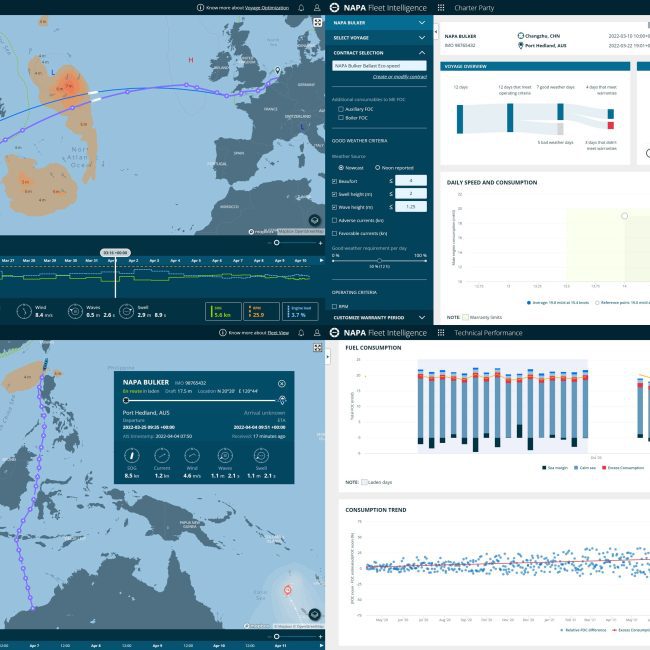The width and height of the screenshot is (650, 650).
Task: Click the Swell dial icon in weather bar
Action: click(x=126, y=311)
